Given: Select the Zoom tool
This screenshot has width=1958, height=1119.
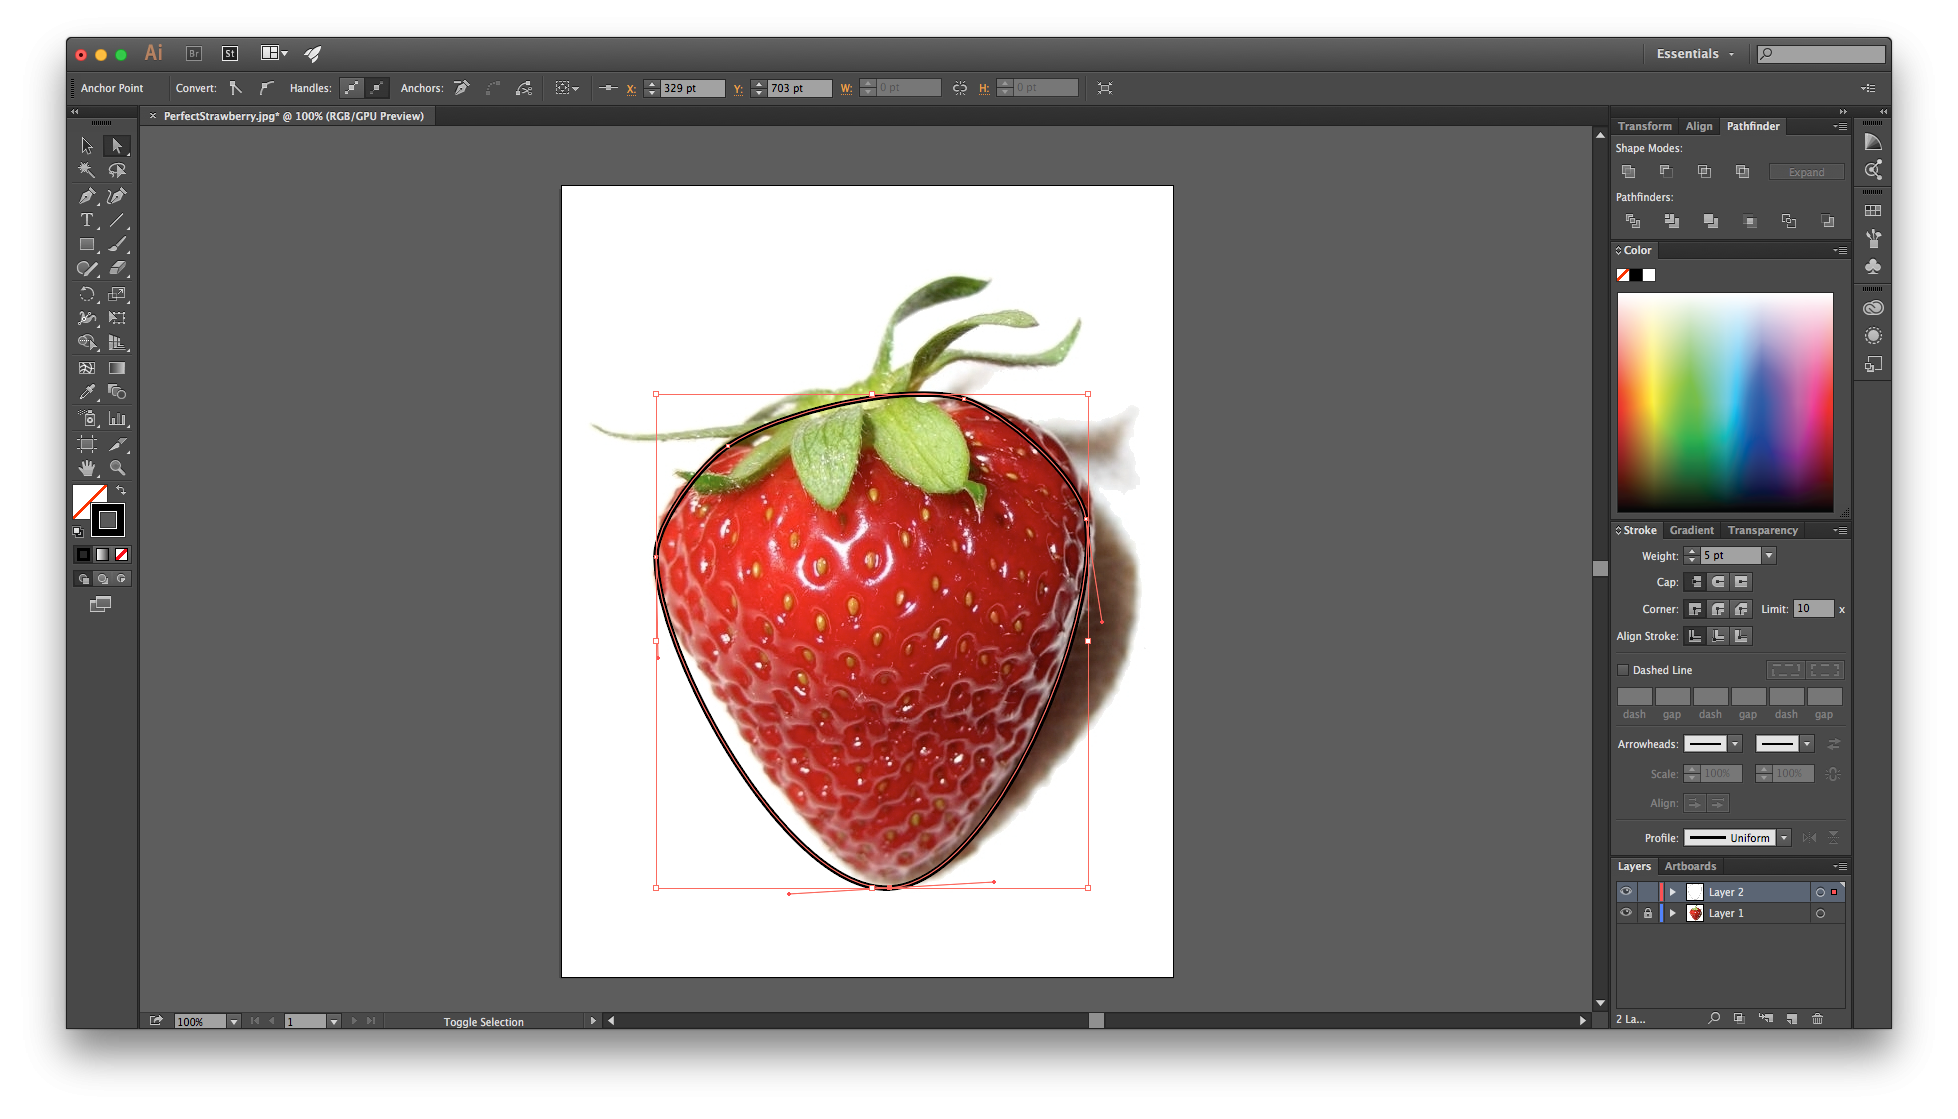Looking at the screenshot, I should [119, 467].
